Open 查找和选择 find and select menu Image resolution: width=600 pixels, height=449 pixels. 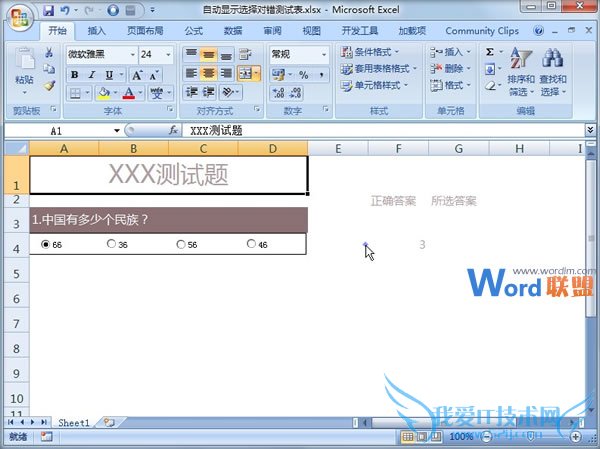coord(553,72)
